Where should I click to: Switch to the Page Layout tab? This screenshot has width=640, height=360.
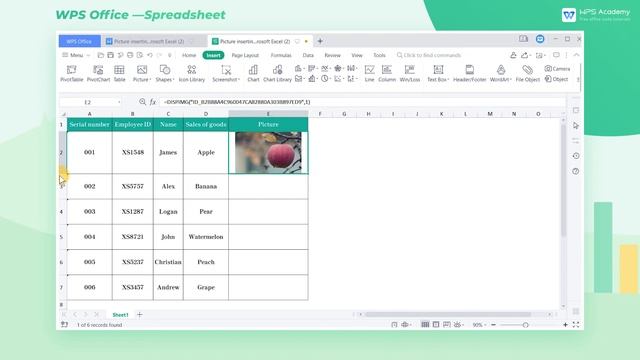245,55
